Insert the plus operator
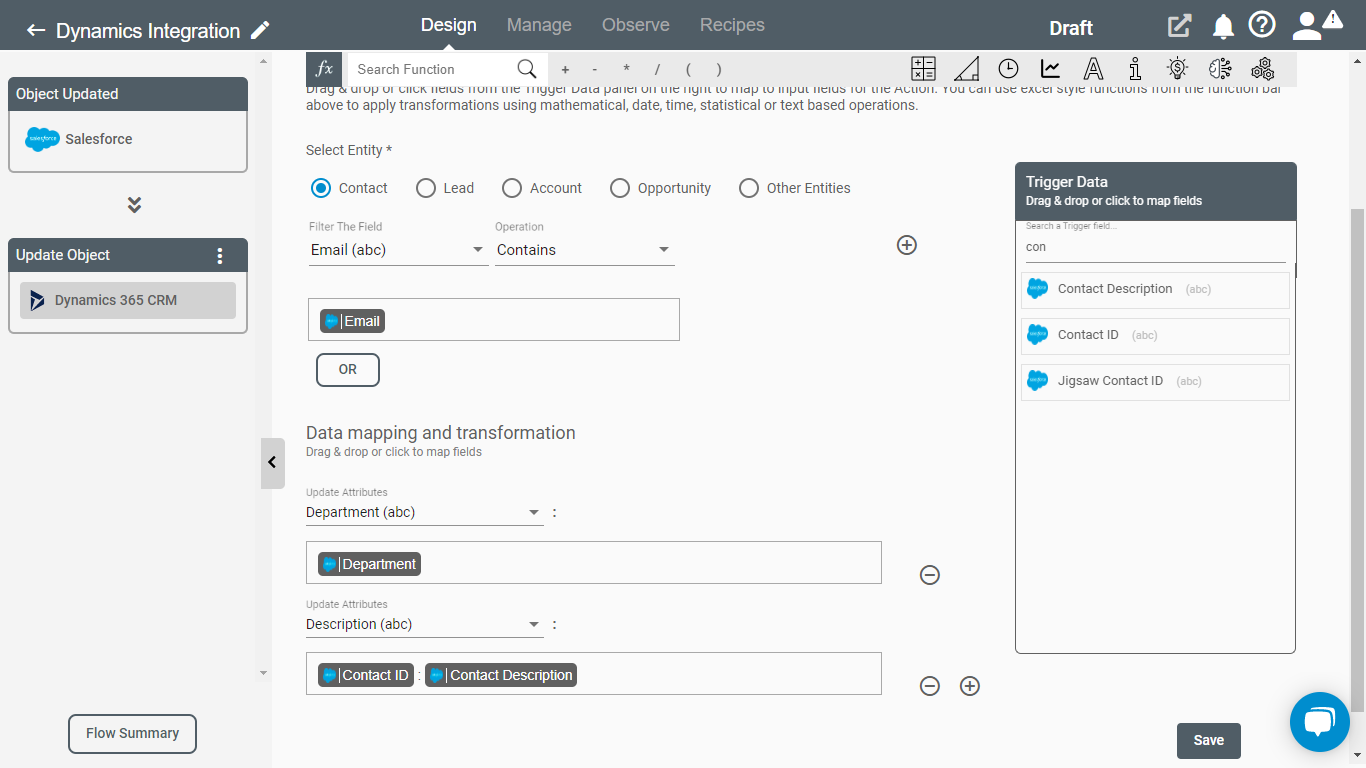1366x768 pixels. [x=565, y=70]
